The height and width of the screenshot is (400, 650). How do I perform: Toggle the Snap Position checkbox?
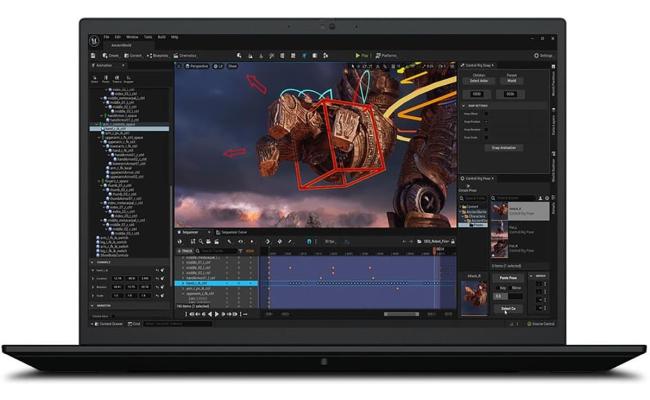pos(486,122)
